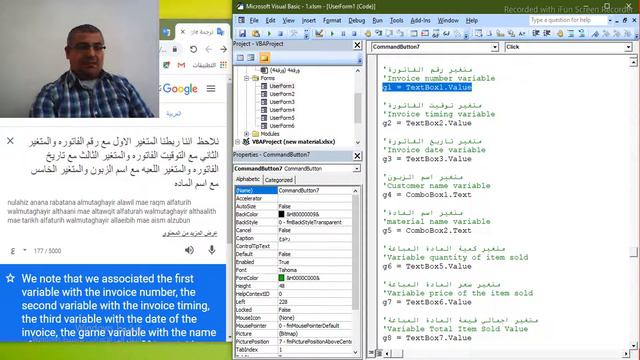Open the Add-Ins menu

[x=420, y=20]
